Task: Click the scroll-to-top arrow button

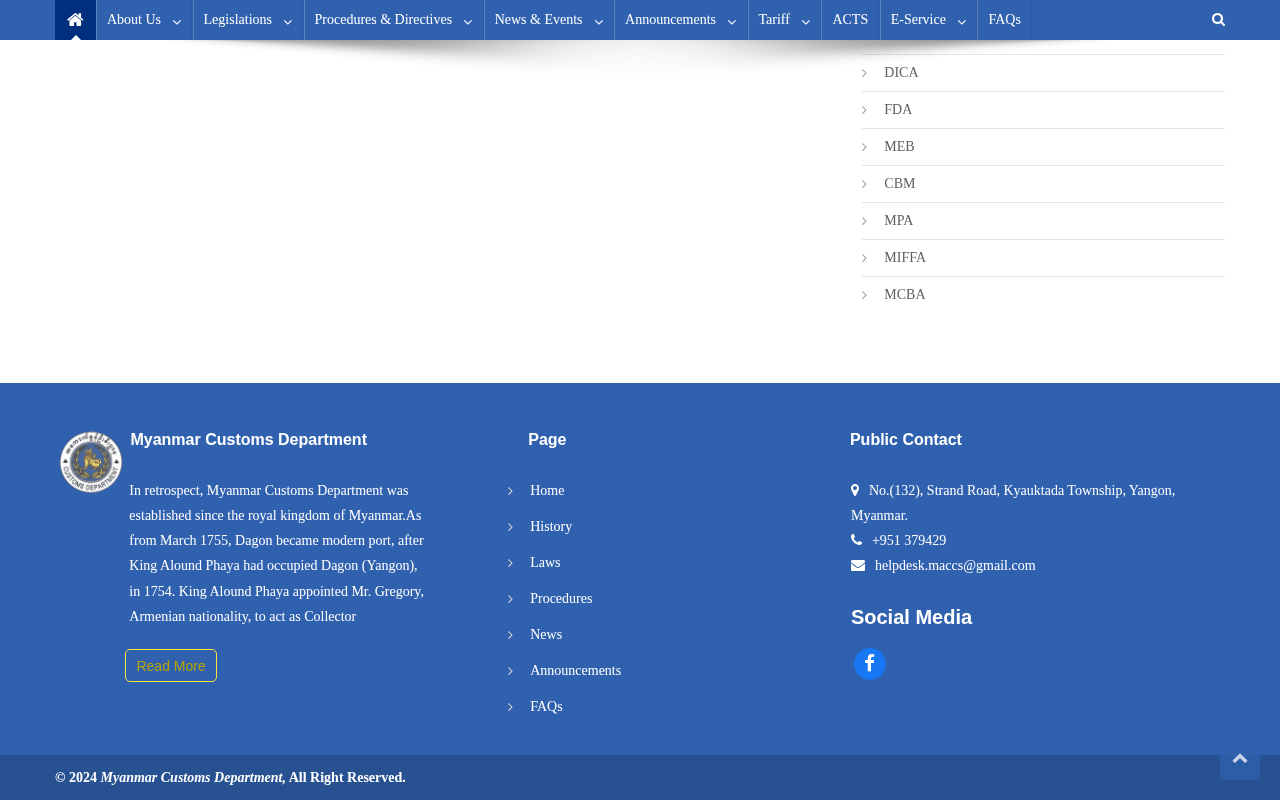Action: [1240, 760]
